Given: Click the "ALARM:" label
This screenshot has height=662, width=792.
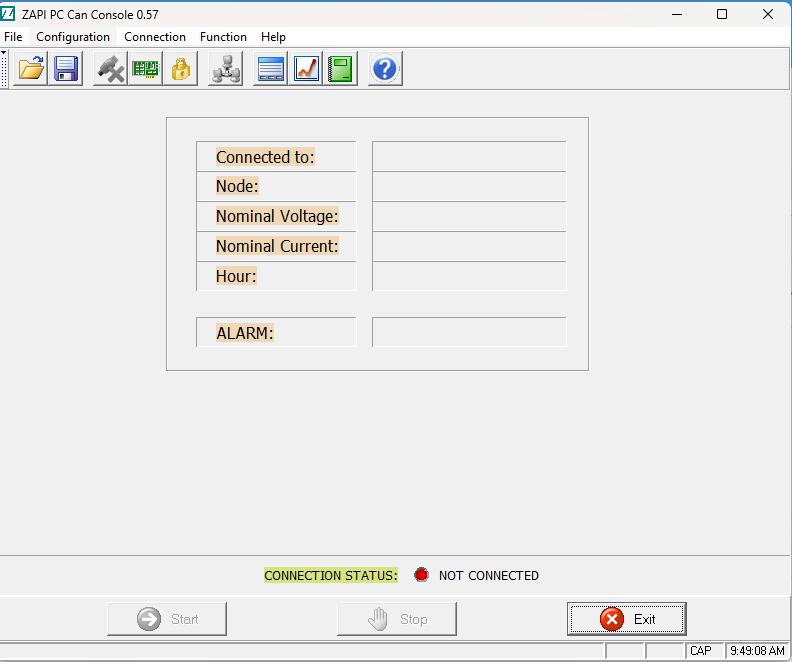Looking at the screenshot, I should coord(244,333).
